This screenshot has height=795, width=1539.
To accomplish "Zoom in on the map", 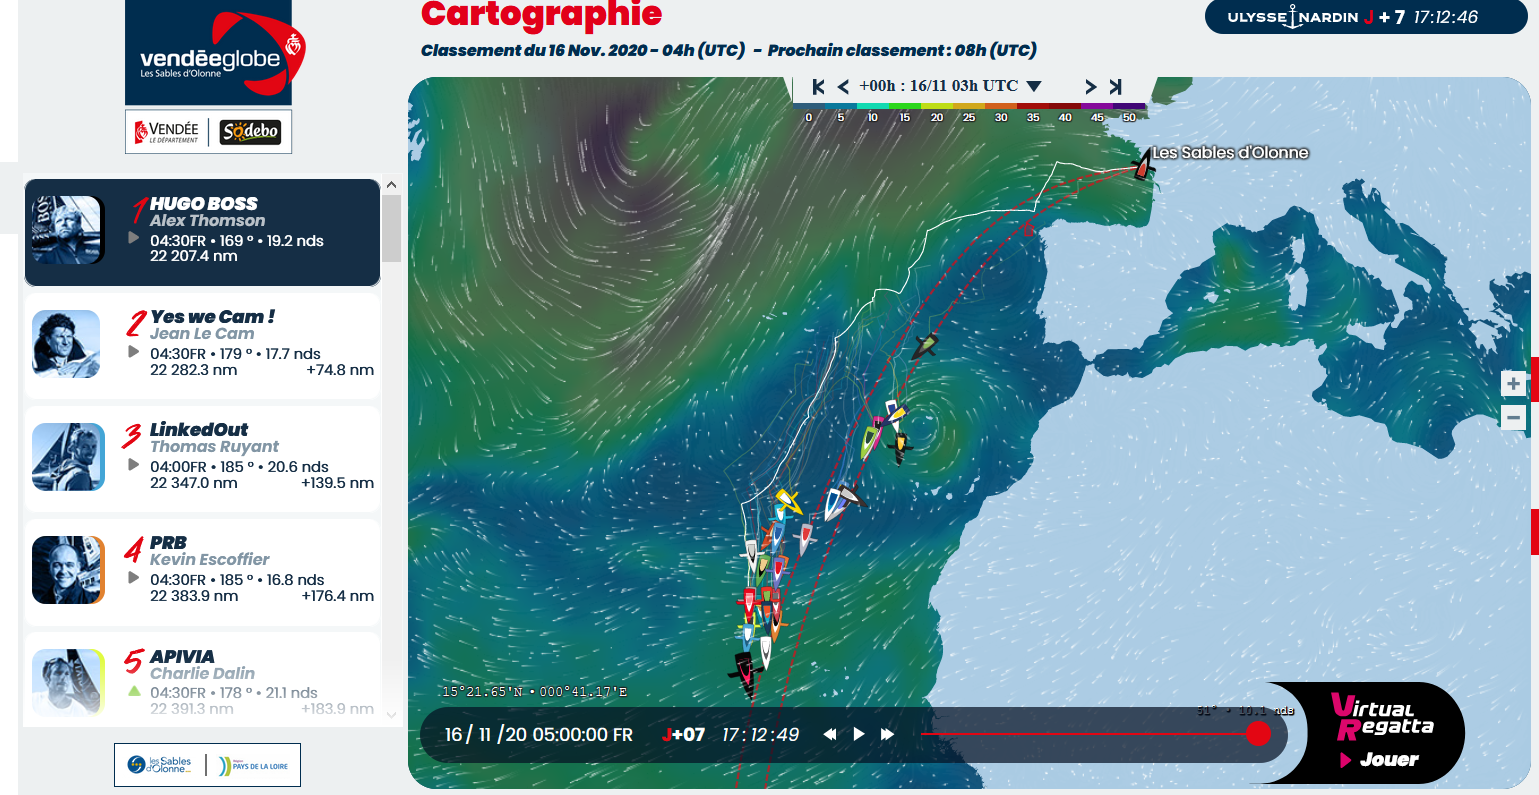I will click(1514, 384).
